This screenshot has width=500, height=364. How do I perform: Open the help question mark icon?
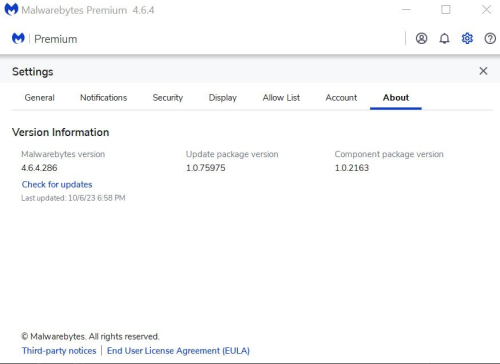coord(490,39)
